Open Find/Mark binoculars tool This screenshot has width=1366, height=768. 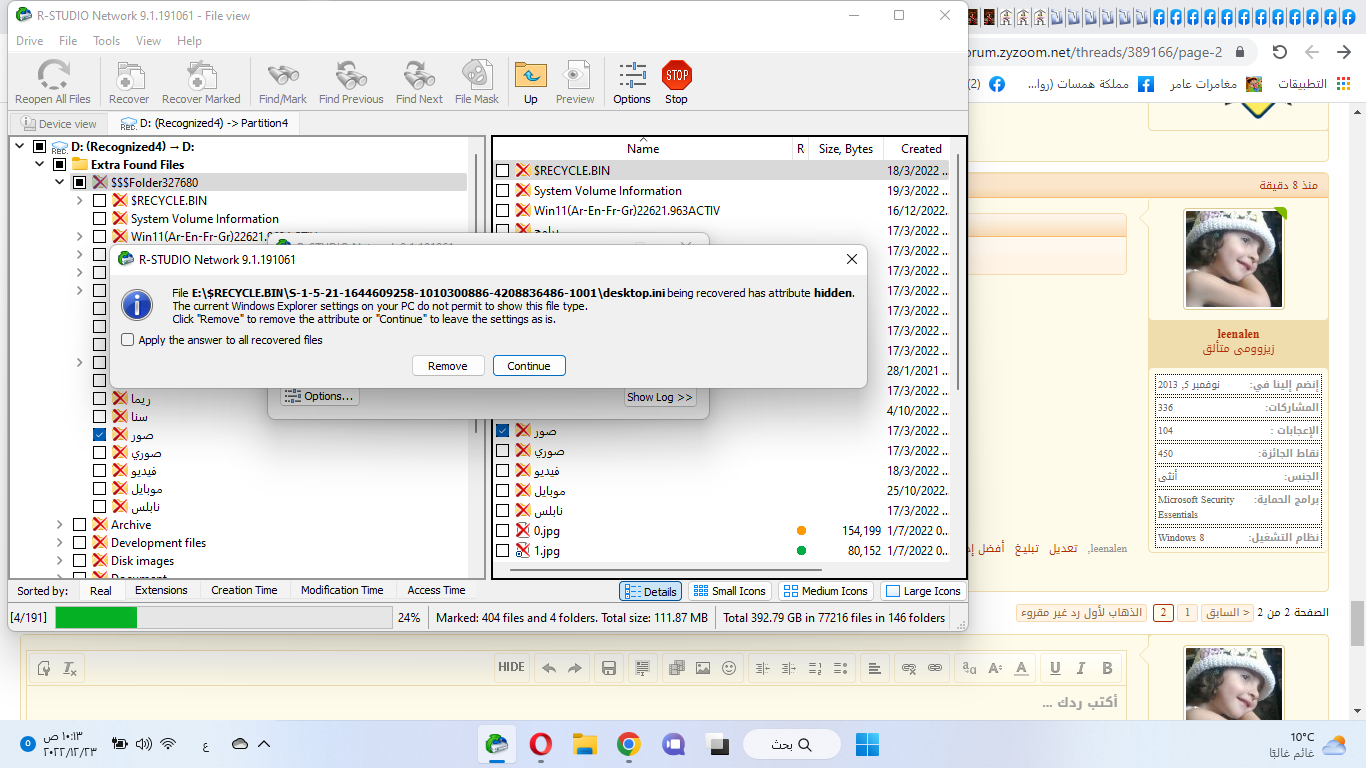coord(283,82)
